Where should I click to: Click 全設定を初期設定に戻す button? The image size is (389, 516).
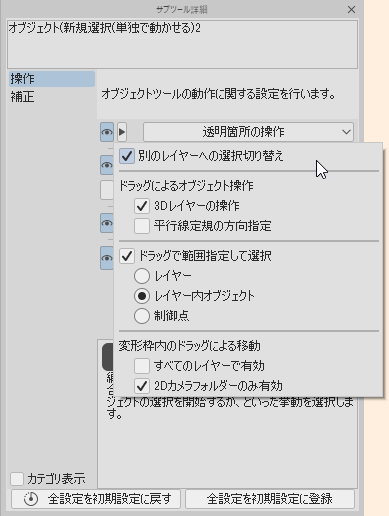[96, 499]
